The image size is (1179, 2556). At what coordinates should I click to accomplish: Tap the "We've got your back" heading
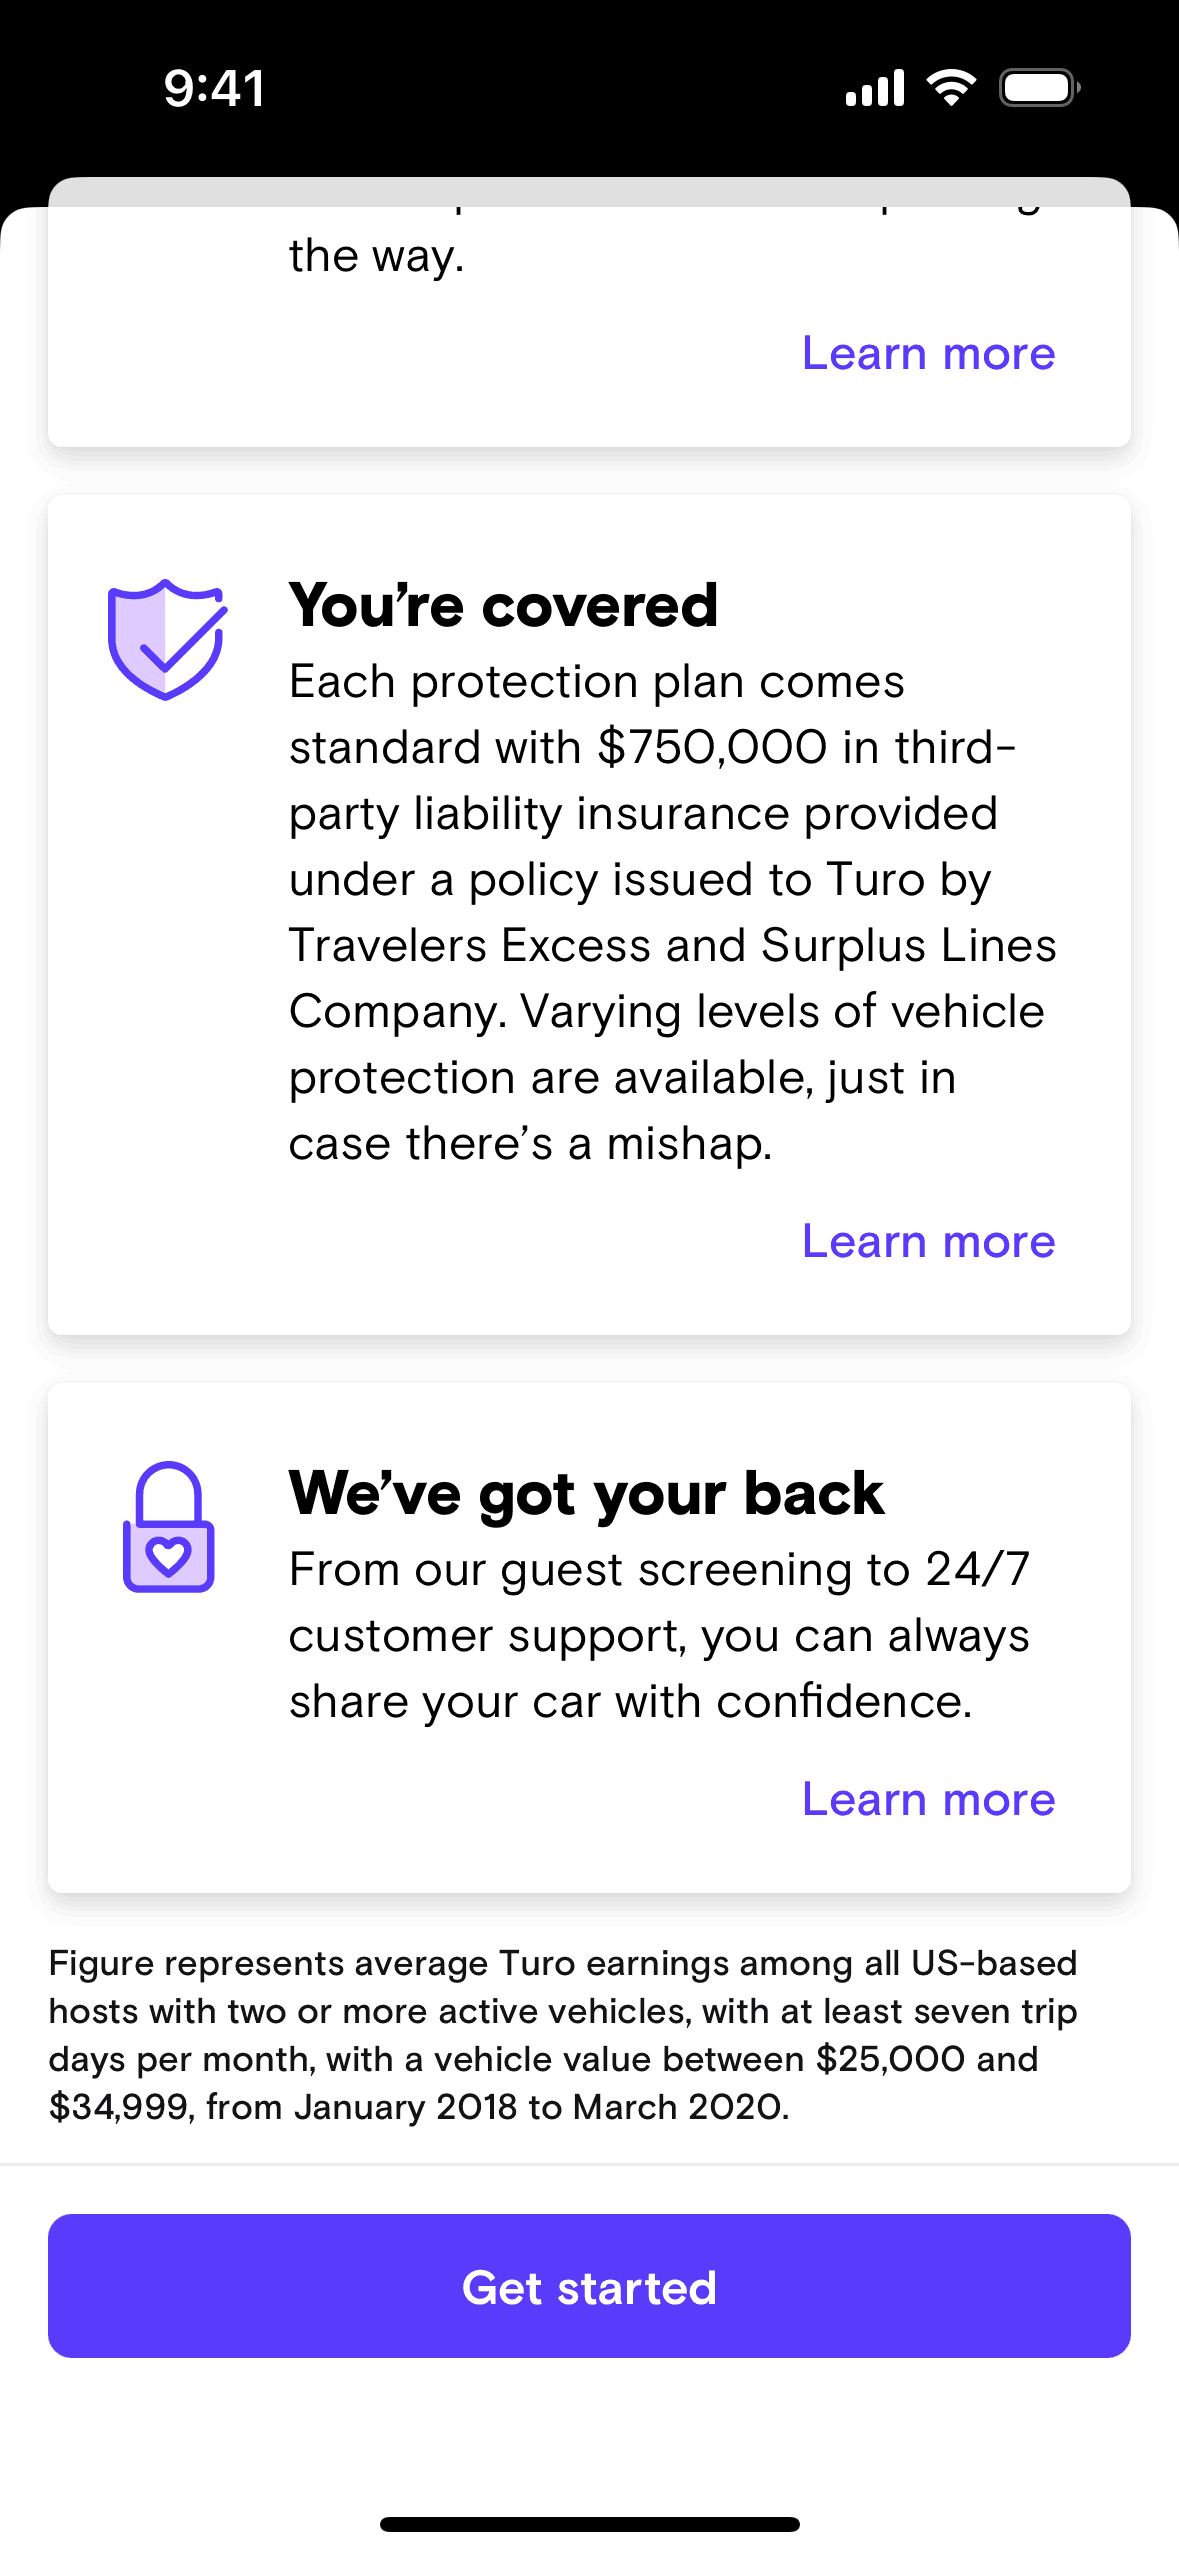coord(586,1494)
